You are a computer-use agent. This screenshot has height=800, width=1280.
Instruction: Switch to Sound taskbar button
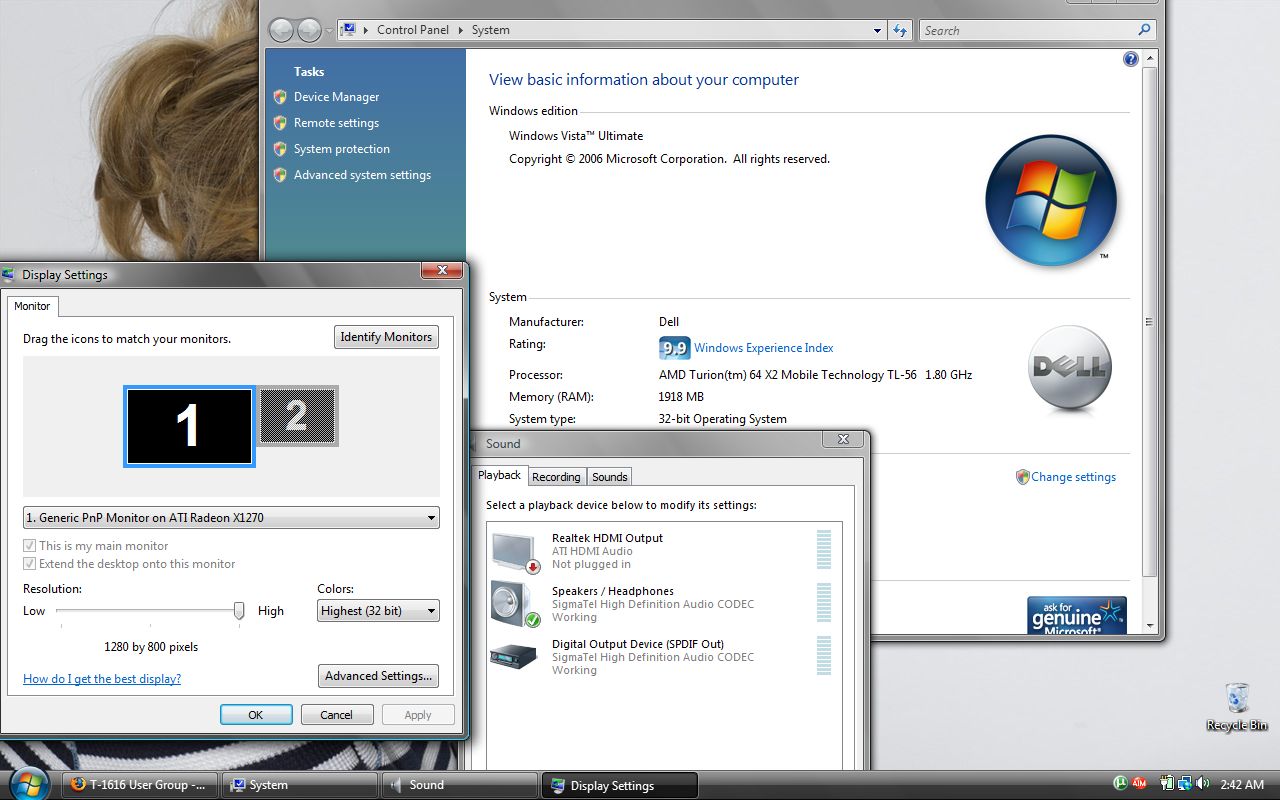(x=459, y=785)
